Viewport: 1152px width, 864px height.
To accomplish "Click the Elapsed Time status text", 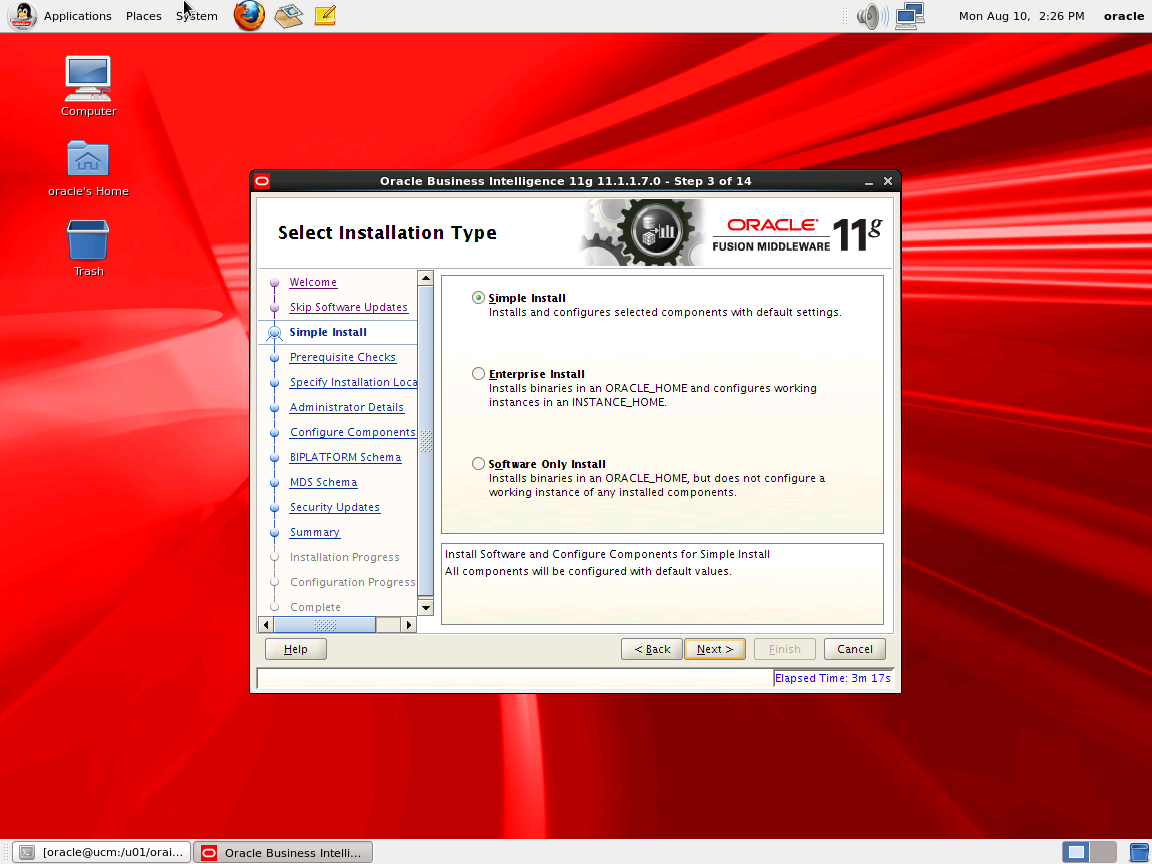I will 832,678.
